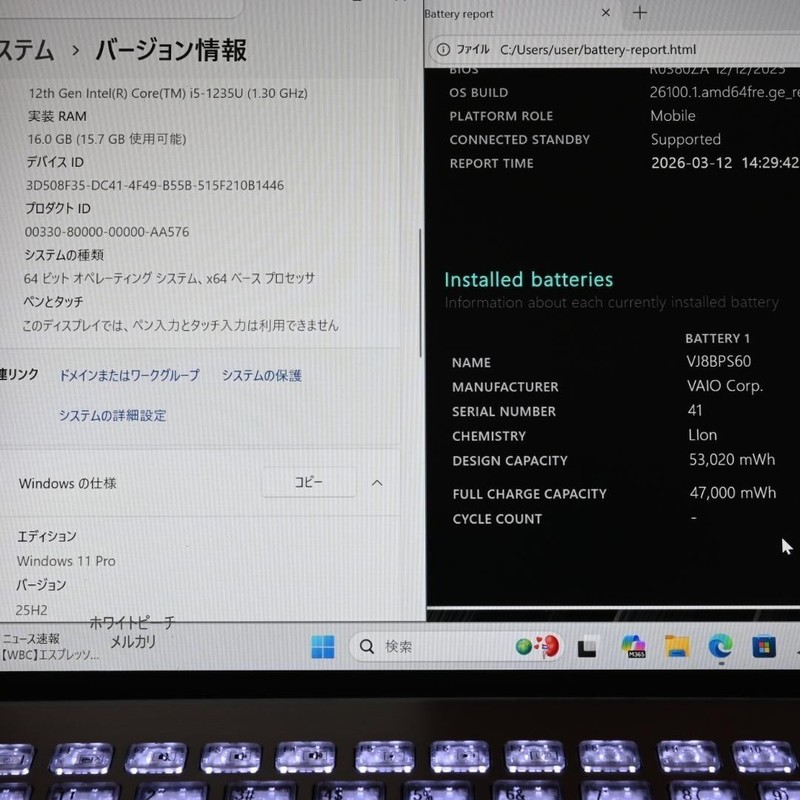Click the 64 ビット オペレーティング システム text
The width and height of the screenshot is (800, 800).
coord(169,279)
